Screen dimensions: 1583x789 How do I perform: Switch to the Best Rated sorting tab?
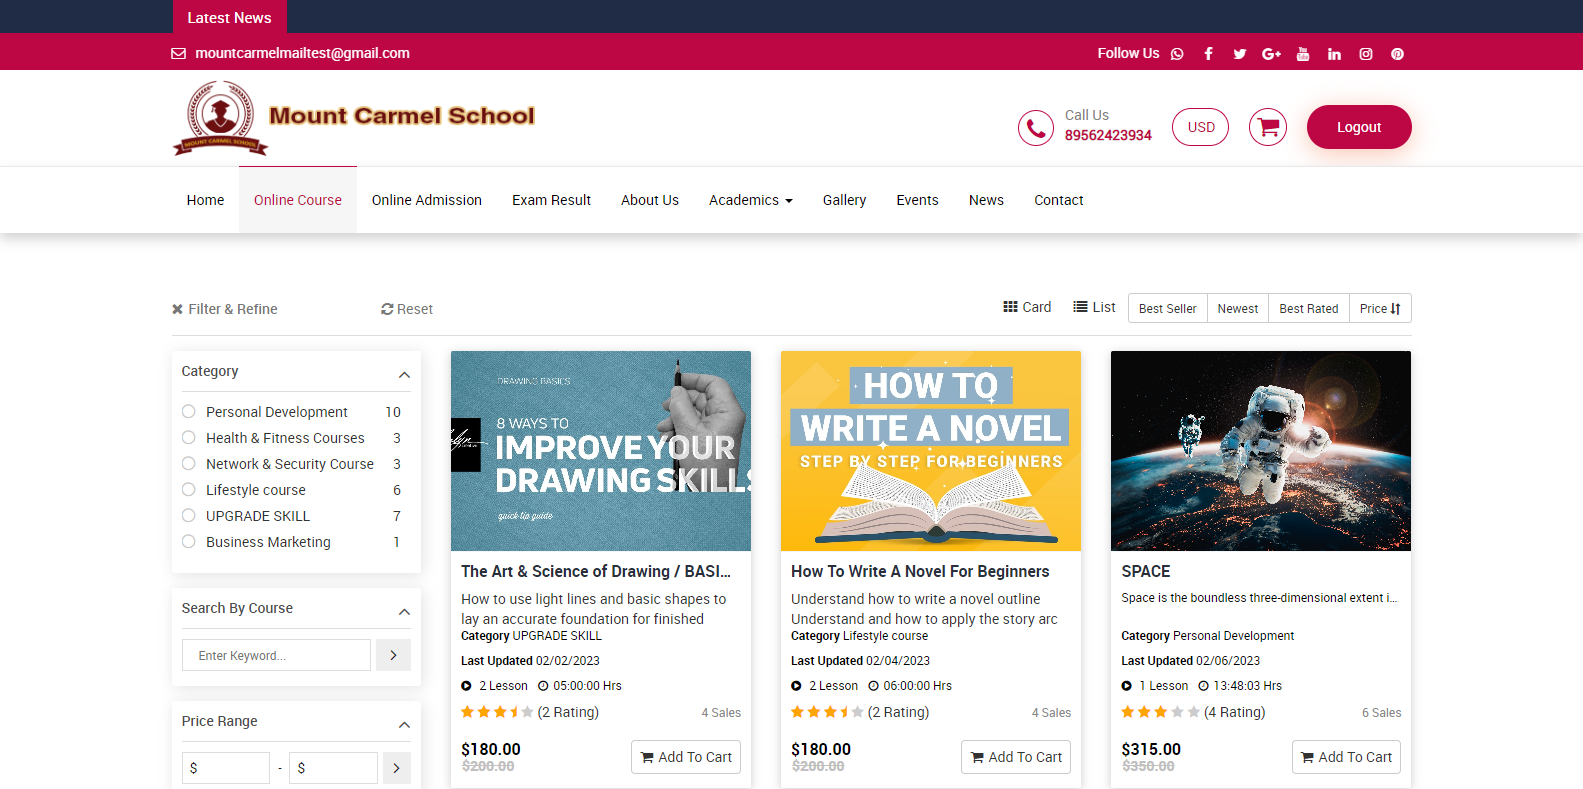point(1308,309)
